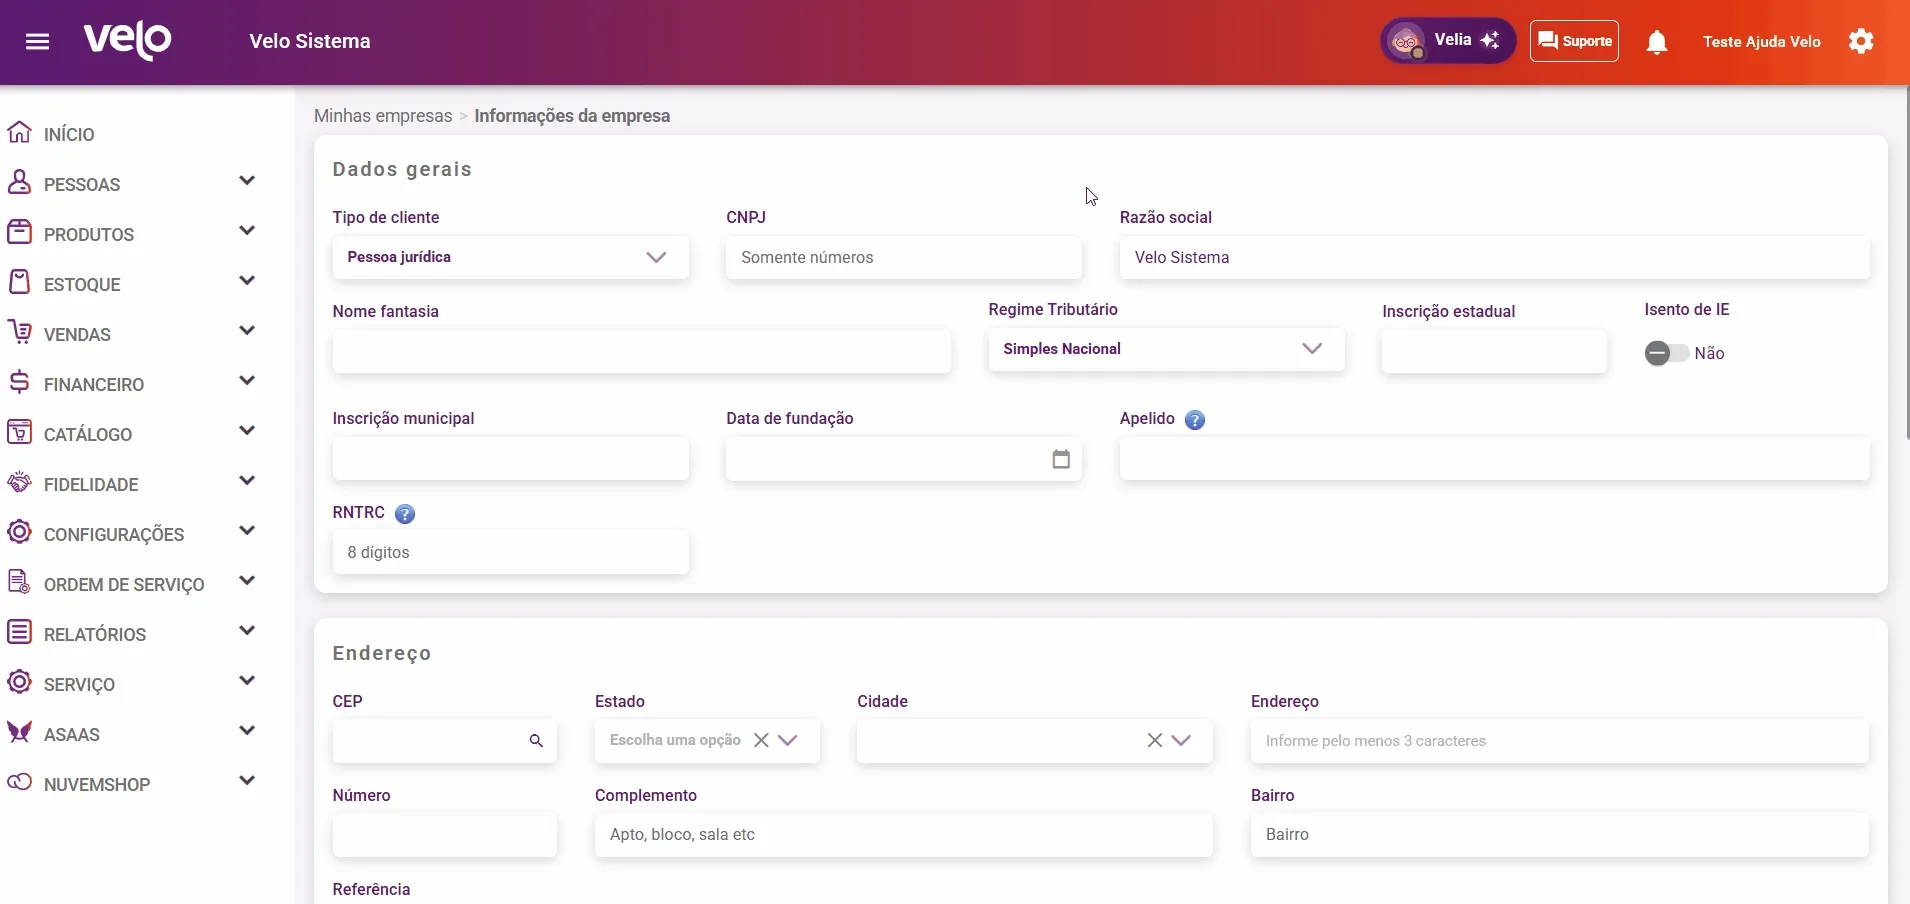This screenshot has height=904, width=1910.
Task: Open the Suporte chat button
Action: [1574, 41]
